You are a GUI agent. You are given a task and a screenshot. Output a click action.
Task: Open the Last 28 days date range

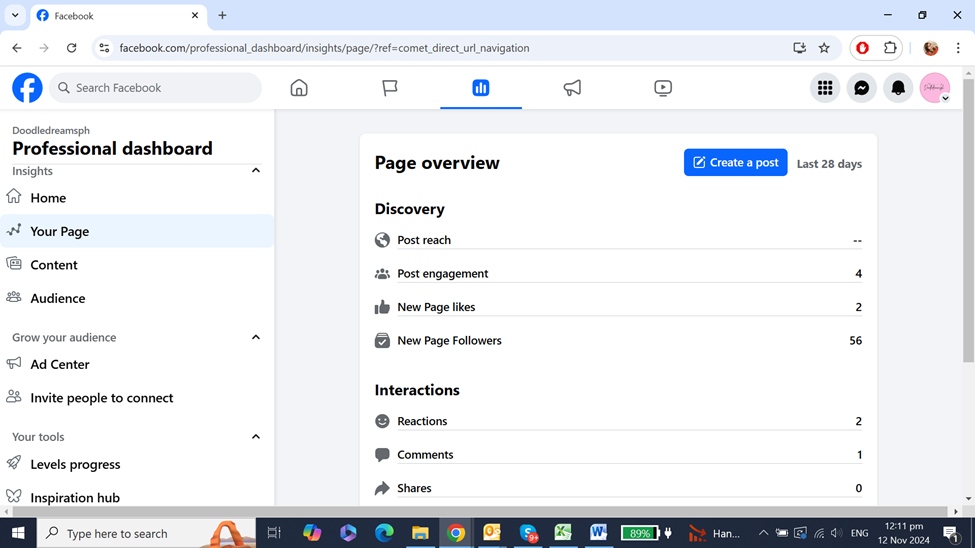tap(829, 164)
